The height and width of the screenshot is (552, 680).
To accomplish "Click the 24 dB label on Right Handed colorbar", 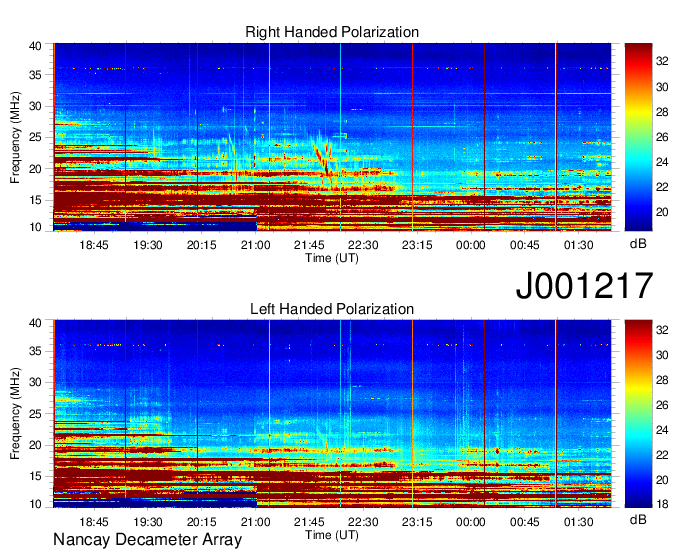I will pos(662,162).
